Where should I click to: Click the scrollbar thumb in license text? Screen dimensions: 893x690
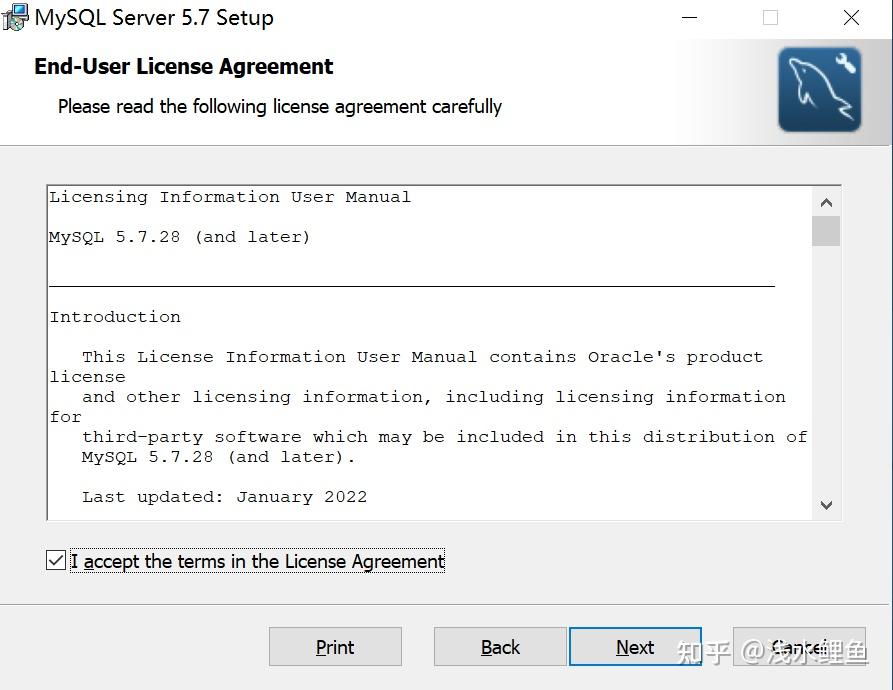826,231
